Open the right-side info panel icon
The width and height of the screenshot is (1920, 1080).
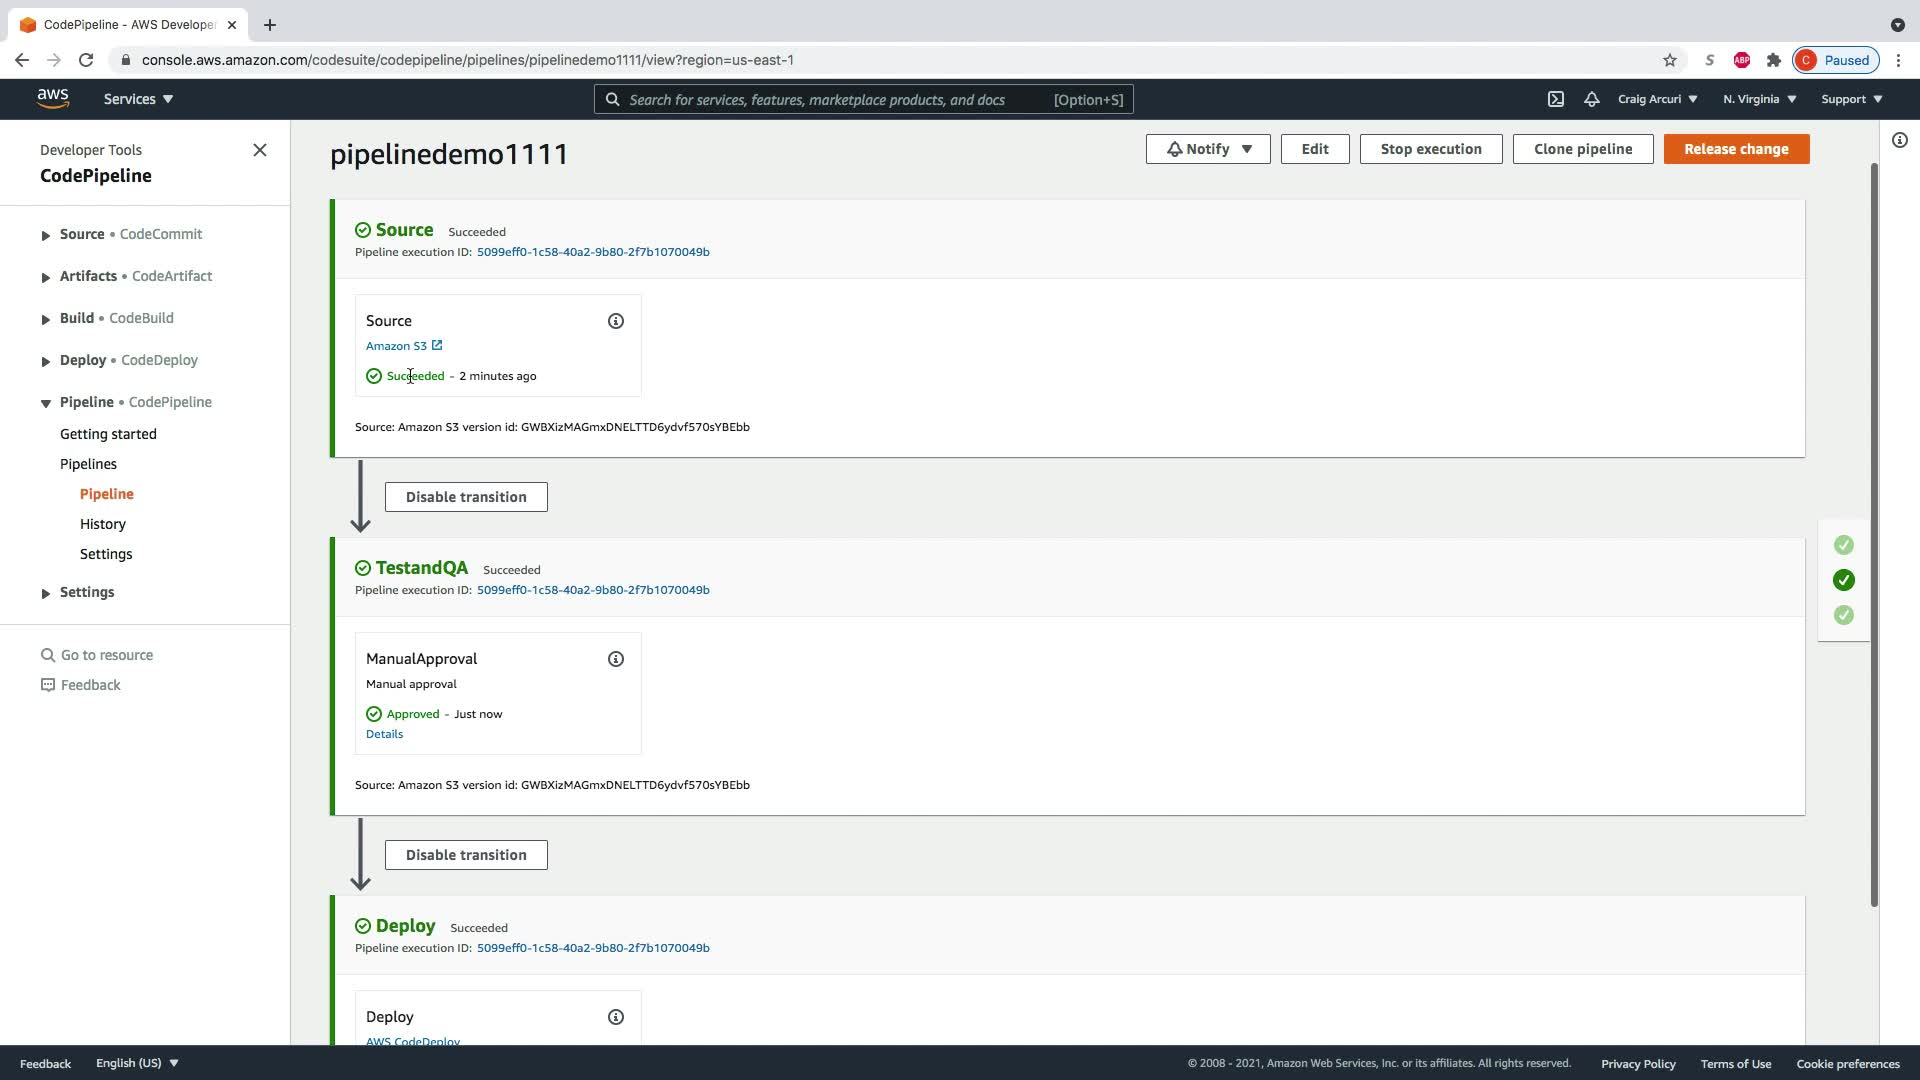[1899, 141]
